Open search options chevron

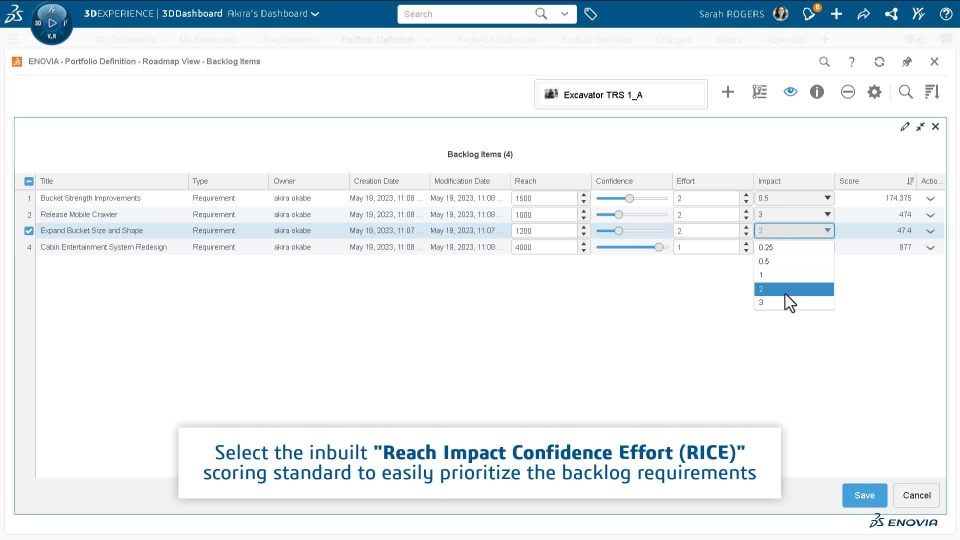pyautogui.click(x=564, y=13)
